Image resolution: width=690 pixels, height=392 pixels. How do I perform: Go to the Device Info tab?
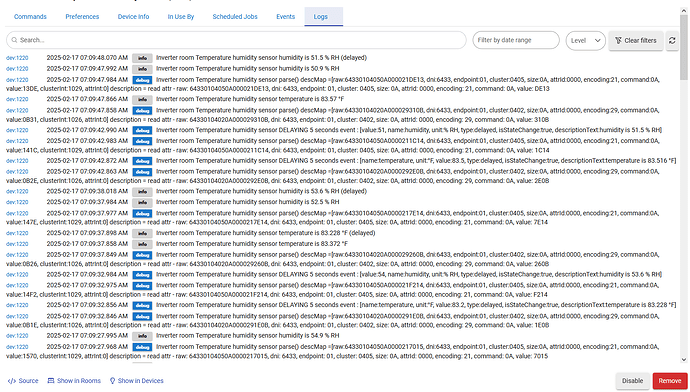(133, 17)
